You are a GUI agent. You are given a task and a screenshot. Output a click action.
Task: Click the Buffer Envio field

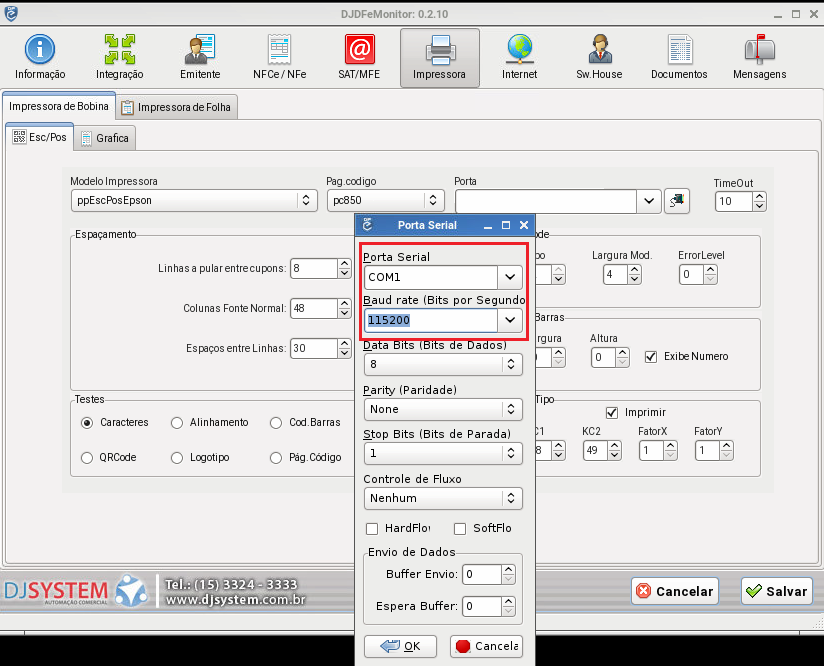point(482,575)
